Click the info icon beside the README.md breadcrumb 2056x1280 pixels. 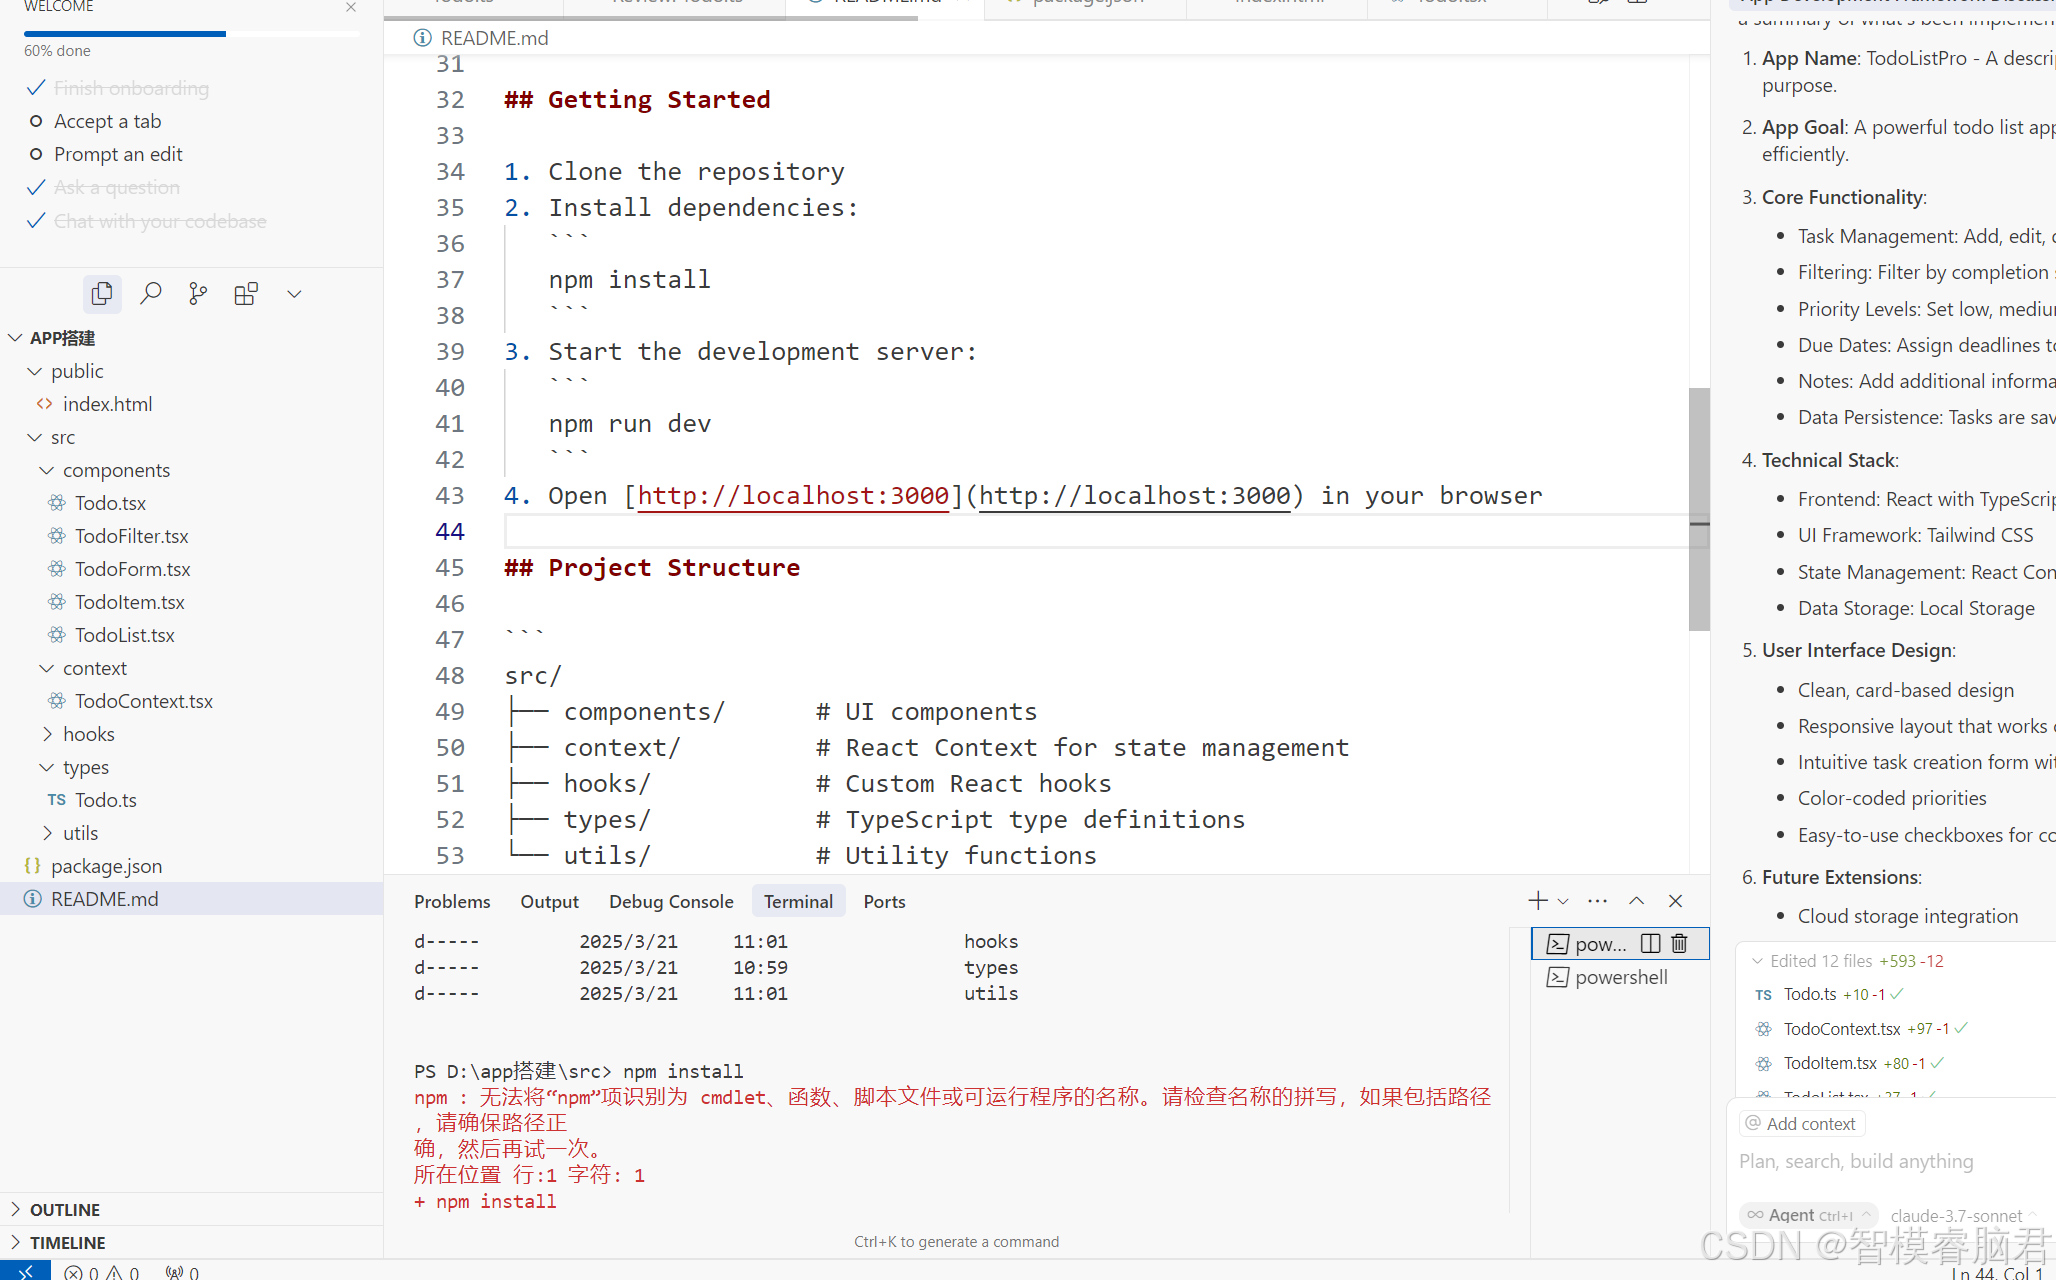(x=423, y=38)
